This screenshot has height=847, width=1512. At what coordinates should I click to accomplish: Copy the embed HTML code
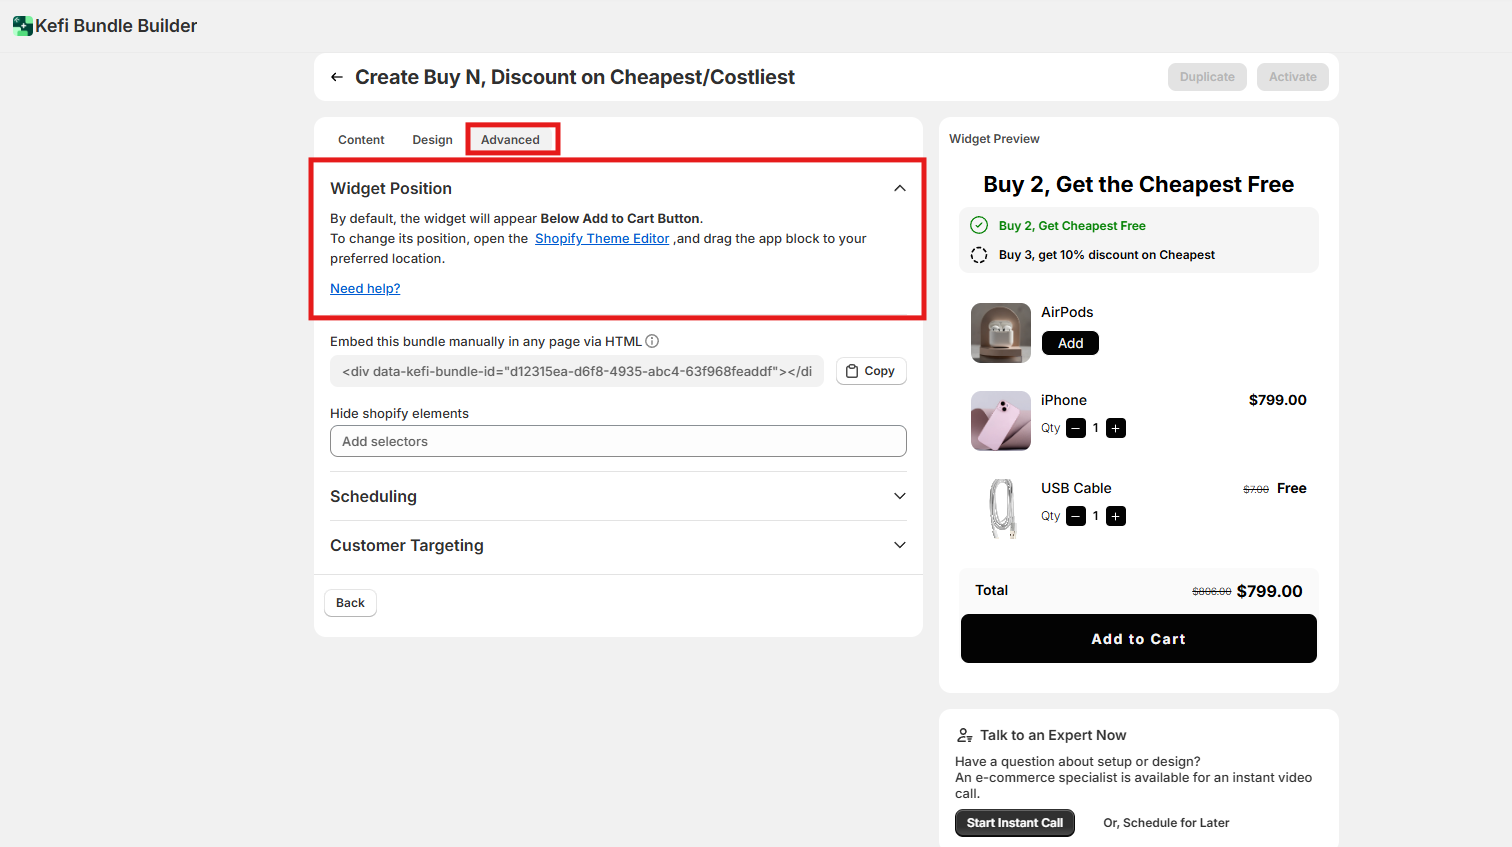871,371
